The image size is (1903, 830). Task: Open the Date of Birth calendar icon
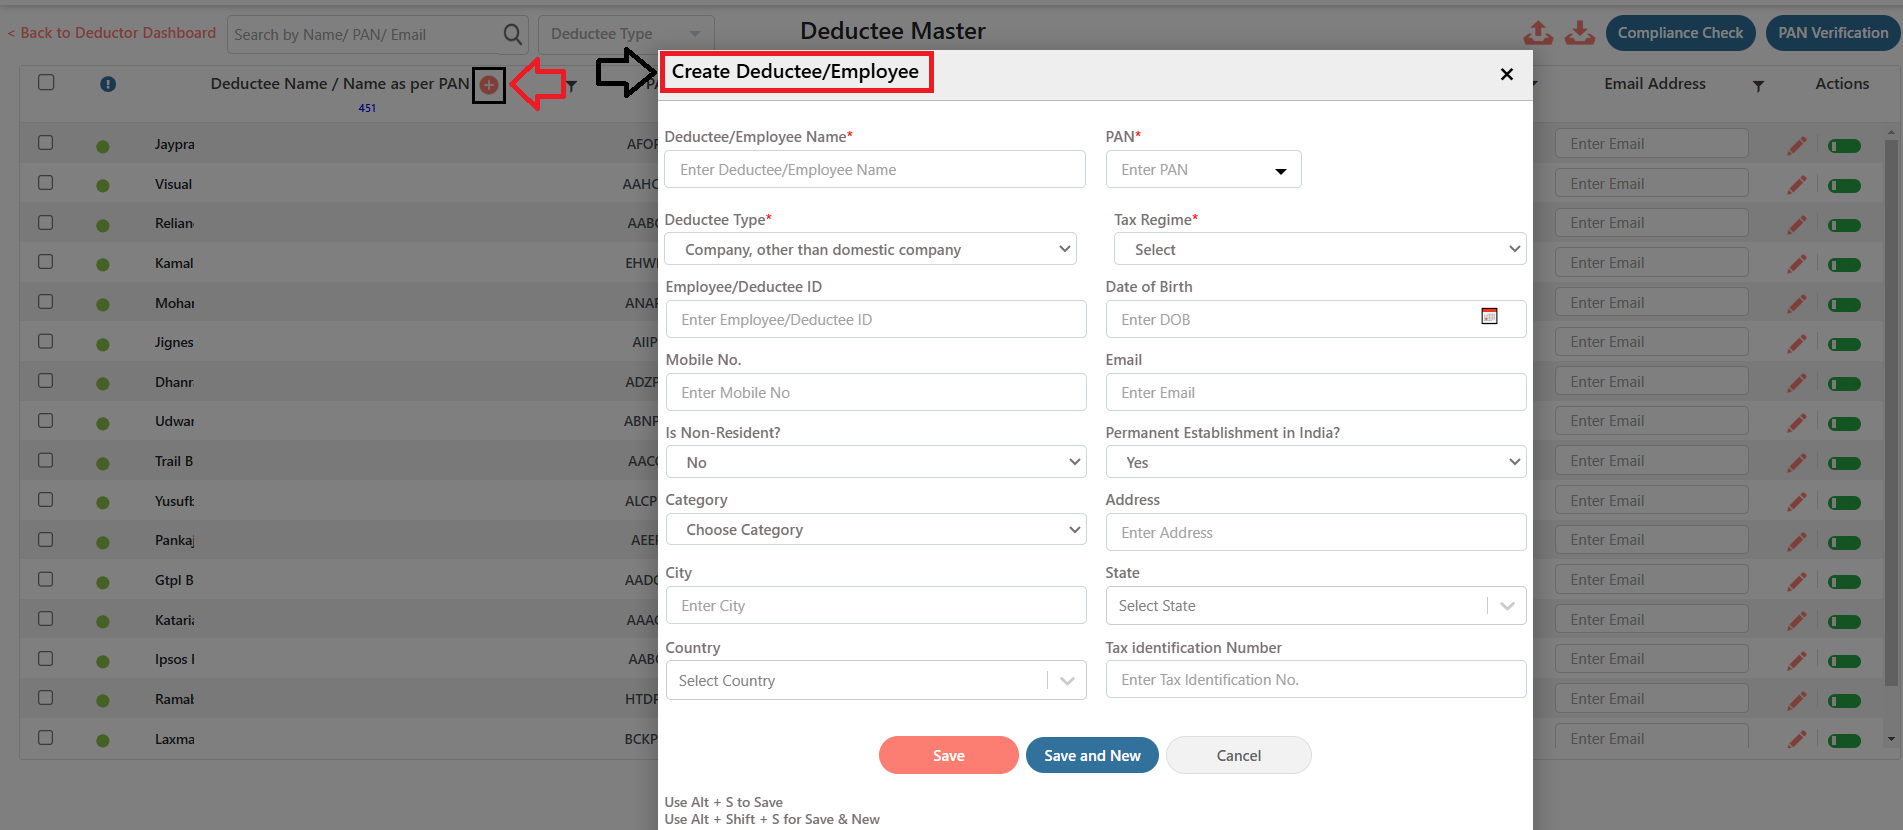(x=1489, y=316)
